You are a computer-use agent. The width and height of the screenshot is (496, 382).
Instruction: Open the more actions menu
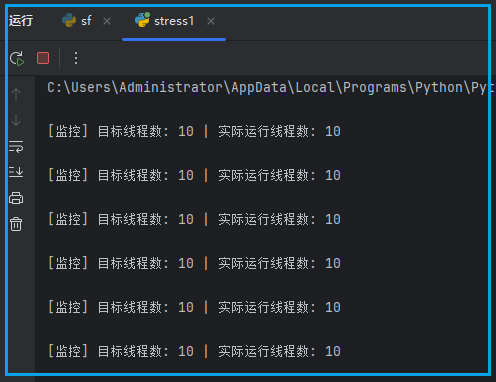point(76,58)
